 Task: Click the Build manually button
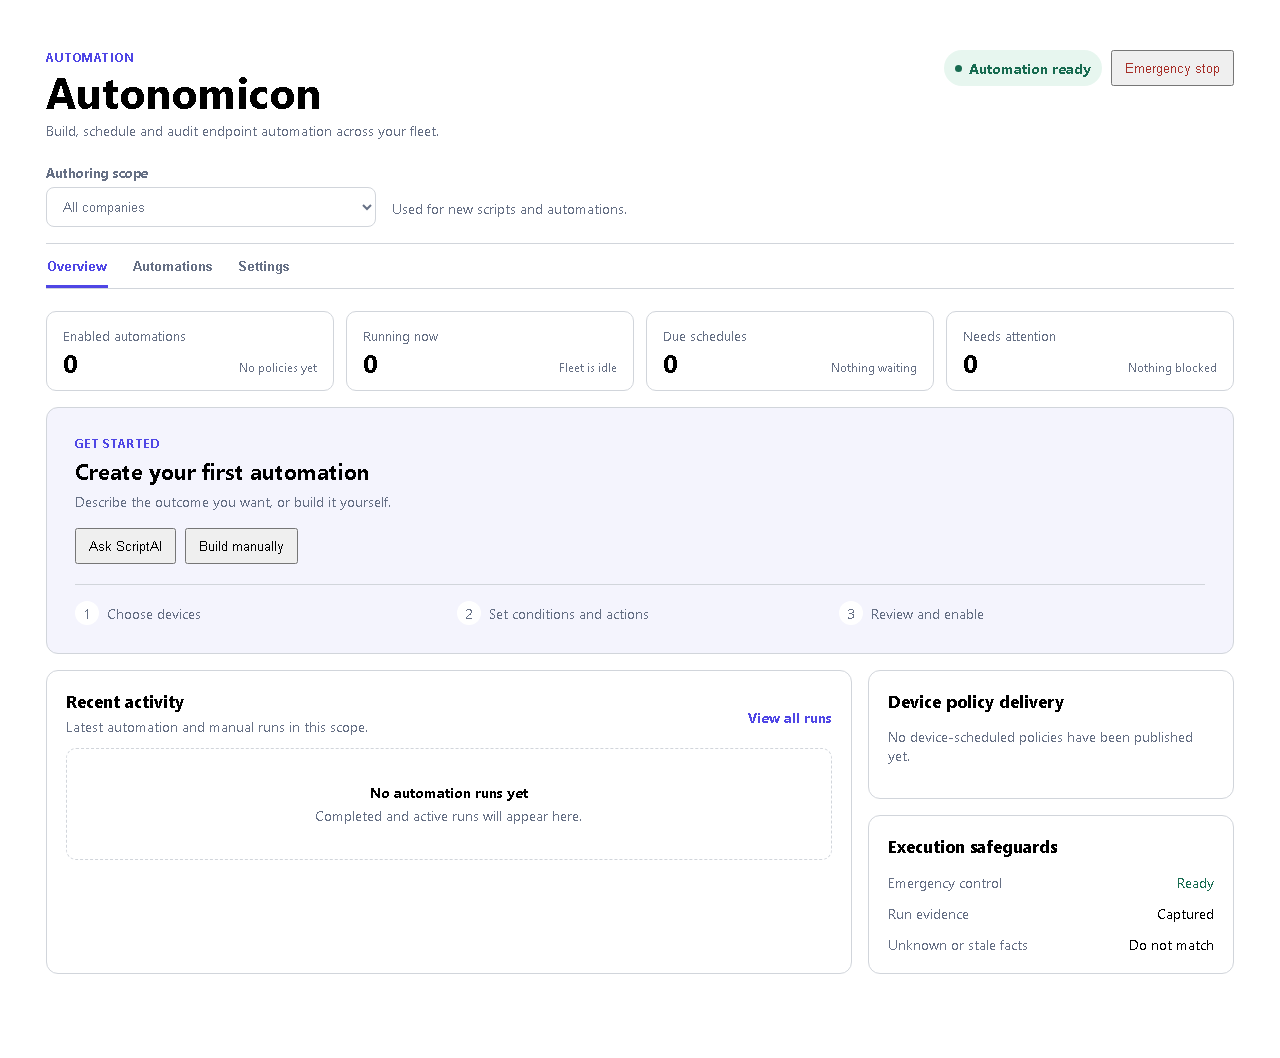[x=241, y=546]
